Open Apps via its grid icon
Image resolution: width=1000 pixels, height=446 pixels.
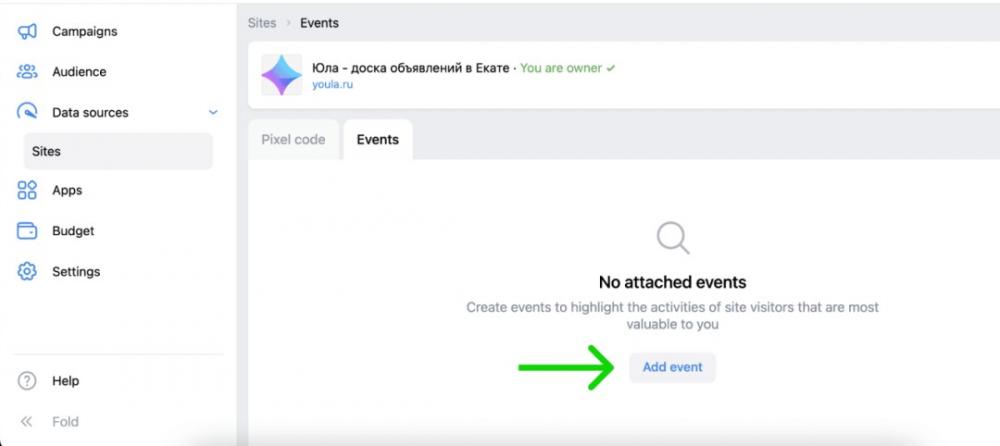click(27, 190)
